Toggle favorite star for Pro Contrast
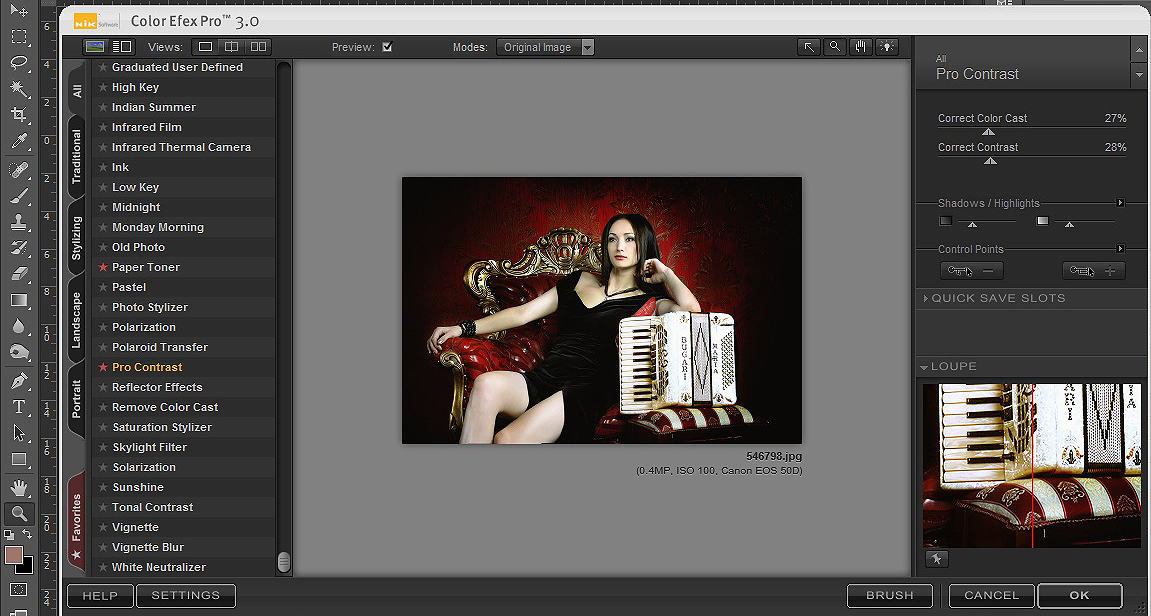1151x616 pixels. [103, 367]
